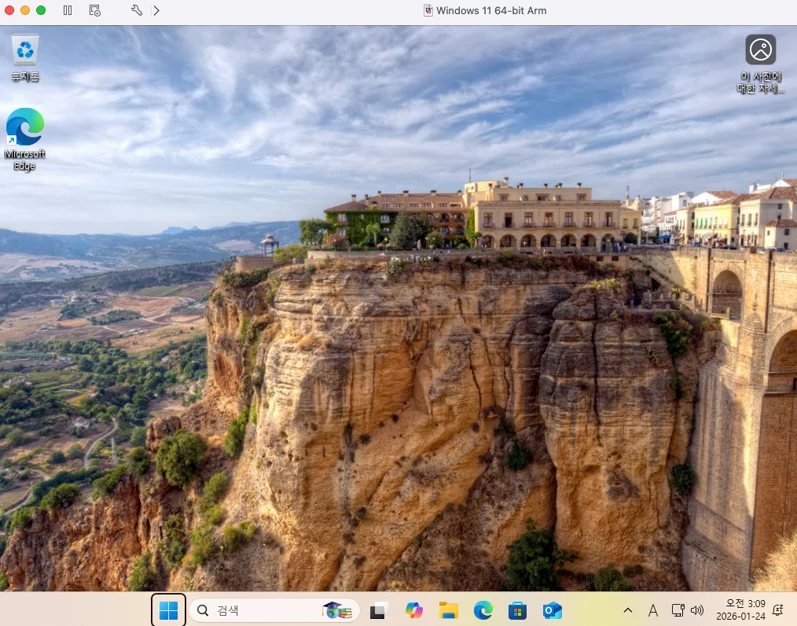Viewport: 797px width, 626px height.
Task: Expand the hidden system tray icons
Action: (x=628, y=610)
